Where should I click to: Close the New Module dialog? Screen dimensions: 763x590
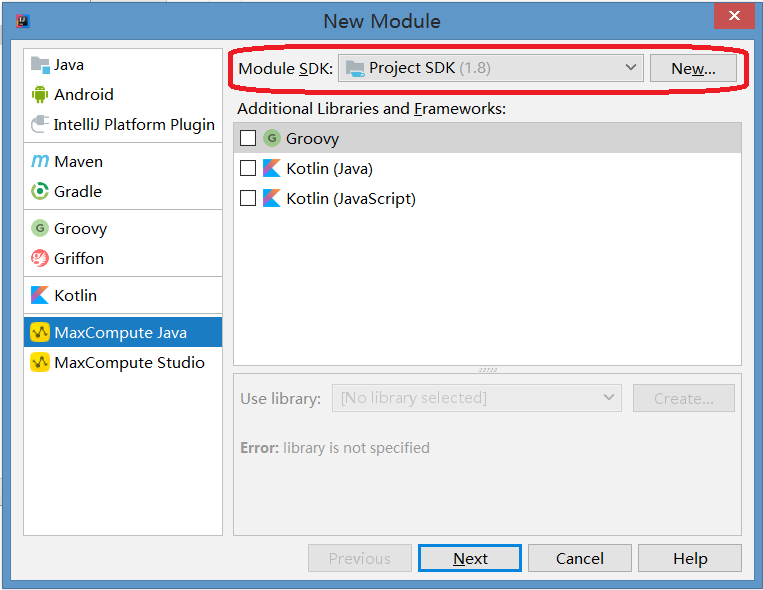(734, 16)
